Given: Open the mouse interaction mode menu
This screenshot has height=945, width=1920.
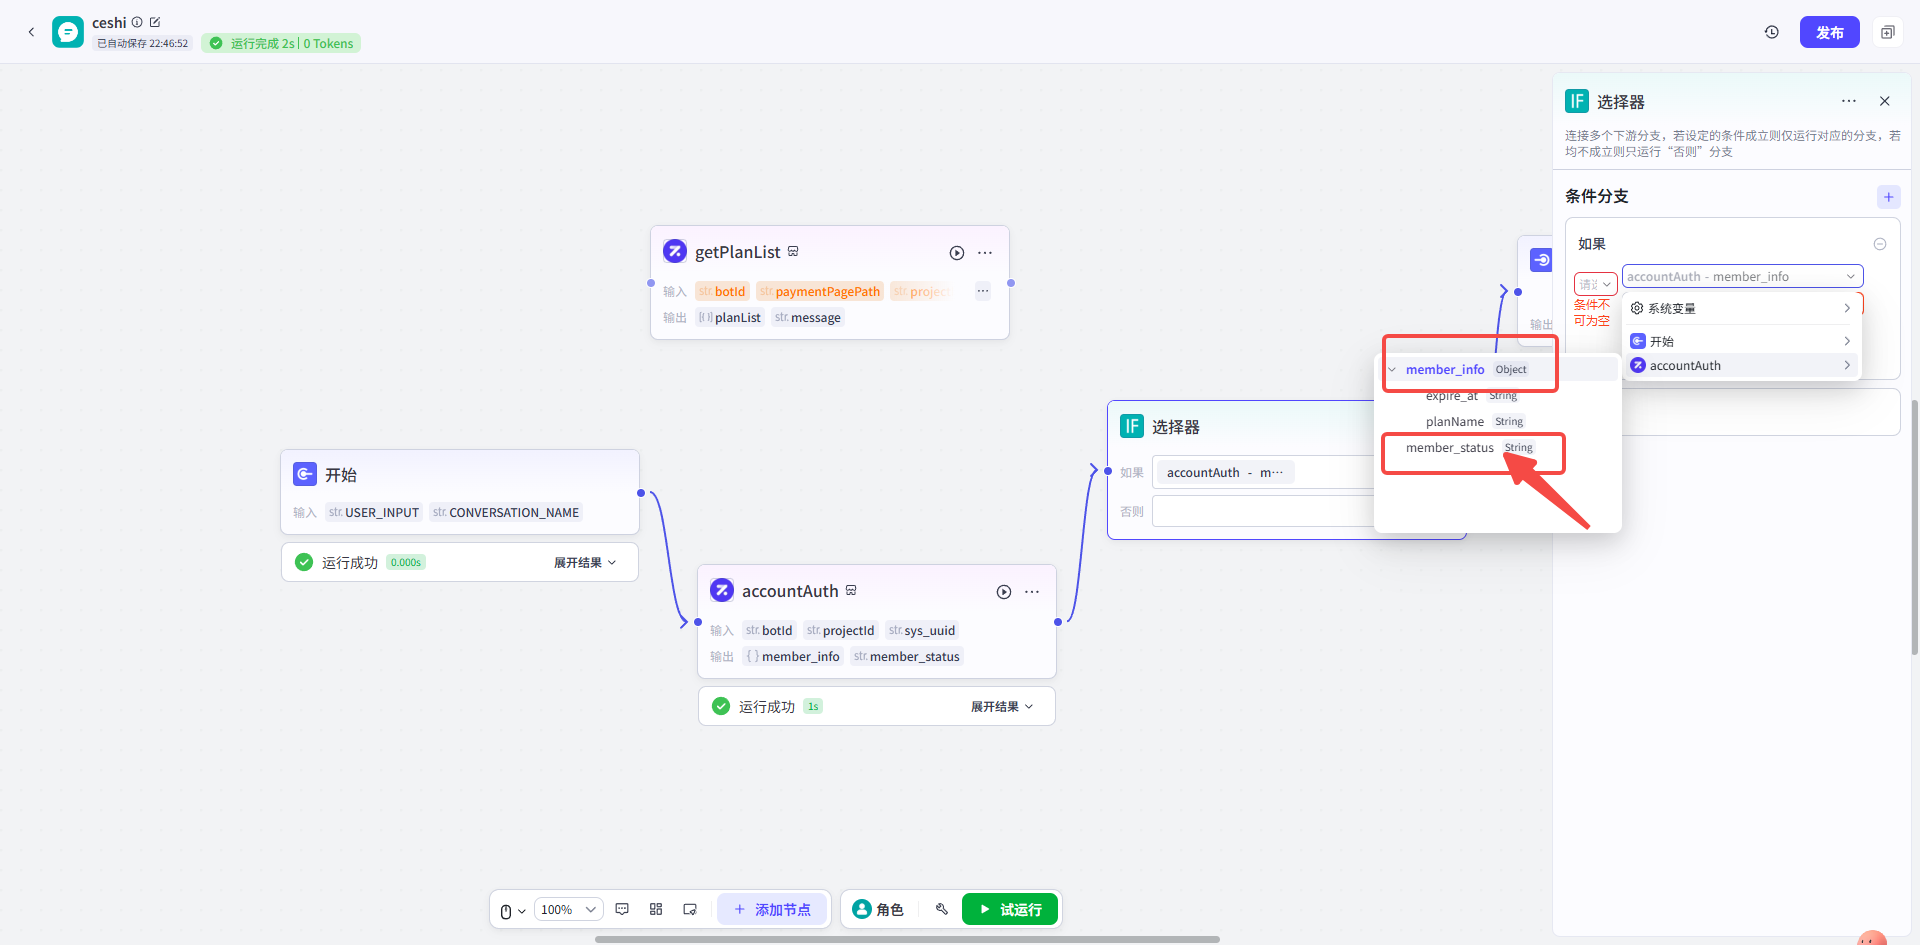Looking at the screenshot, I should [512, 910].
